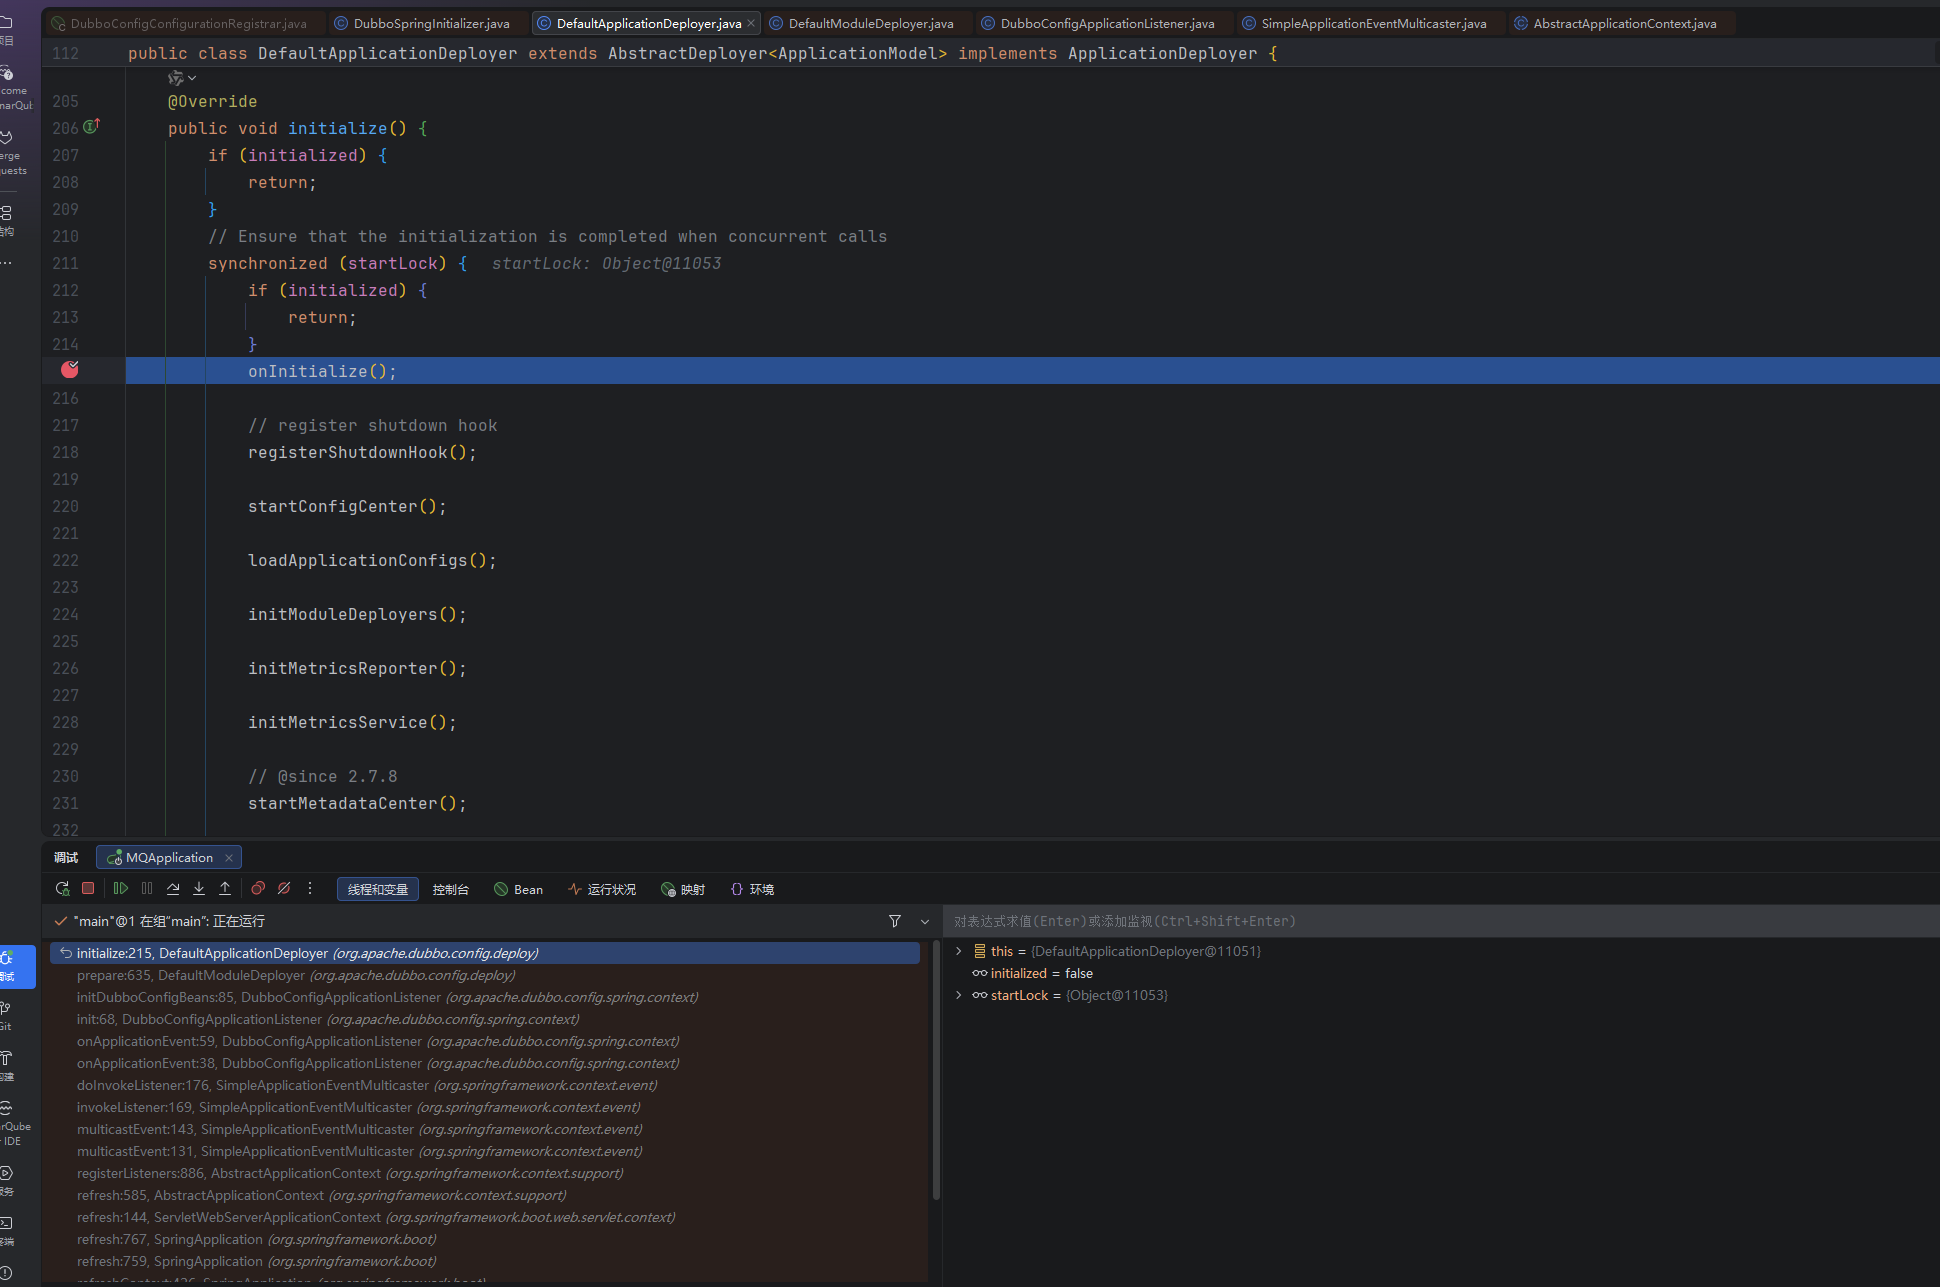Switch to the DefaultModuleDeployer.java tab
Screen dimensions: 1940x1287
point(870,23)
